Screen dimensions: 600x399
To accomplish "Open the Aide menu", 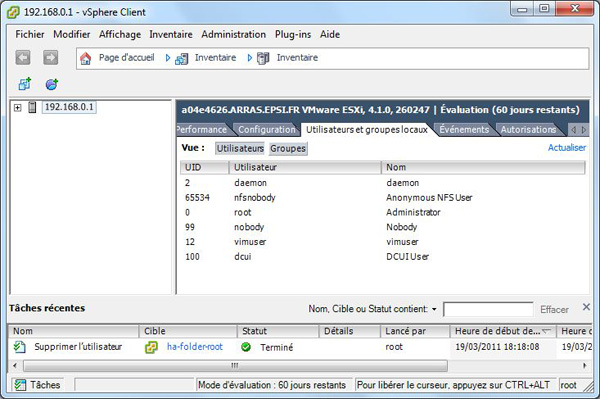I will [x=330, y=34].
